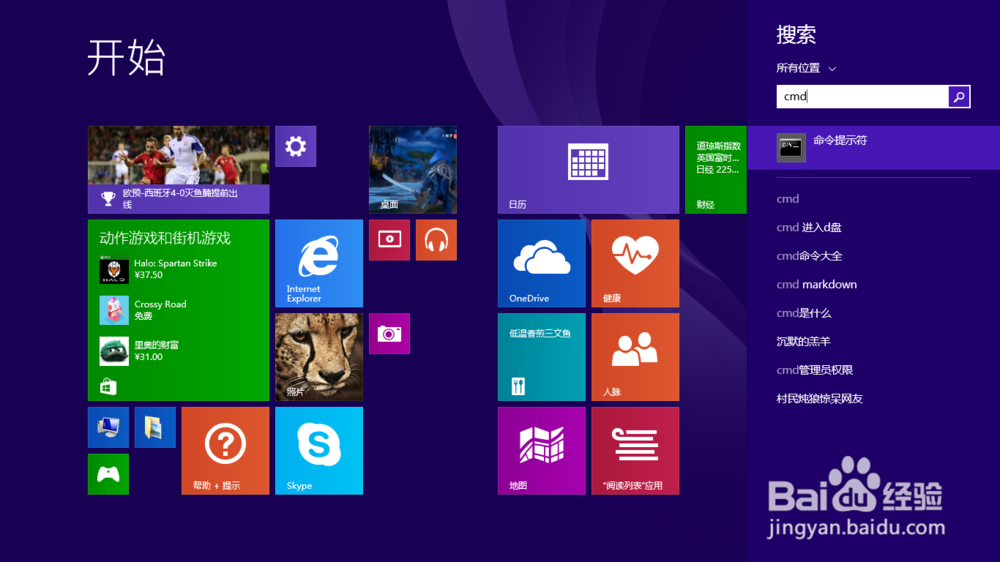Open the OneDrive tile

pos(541,263)
